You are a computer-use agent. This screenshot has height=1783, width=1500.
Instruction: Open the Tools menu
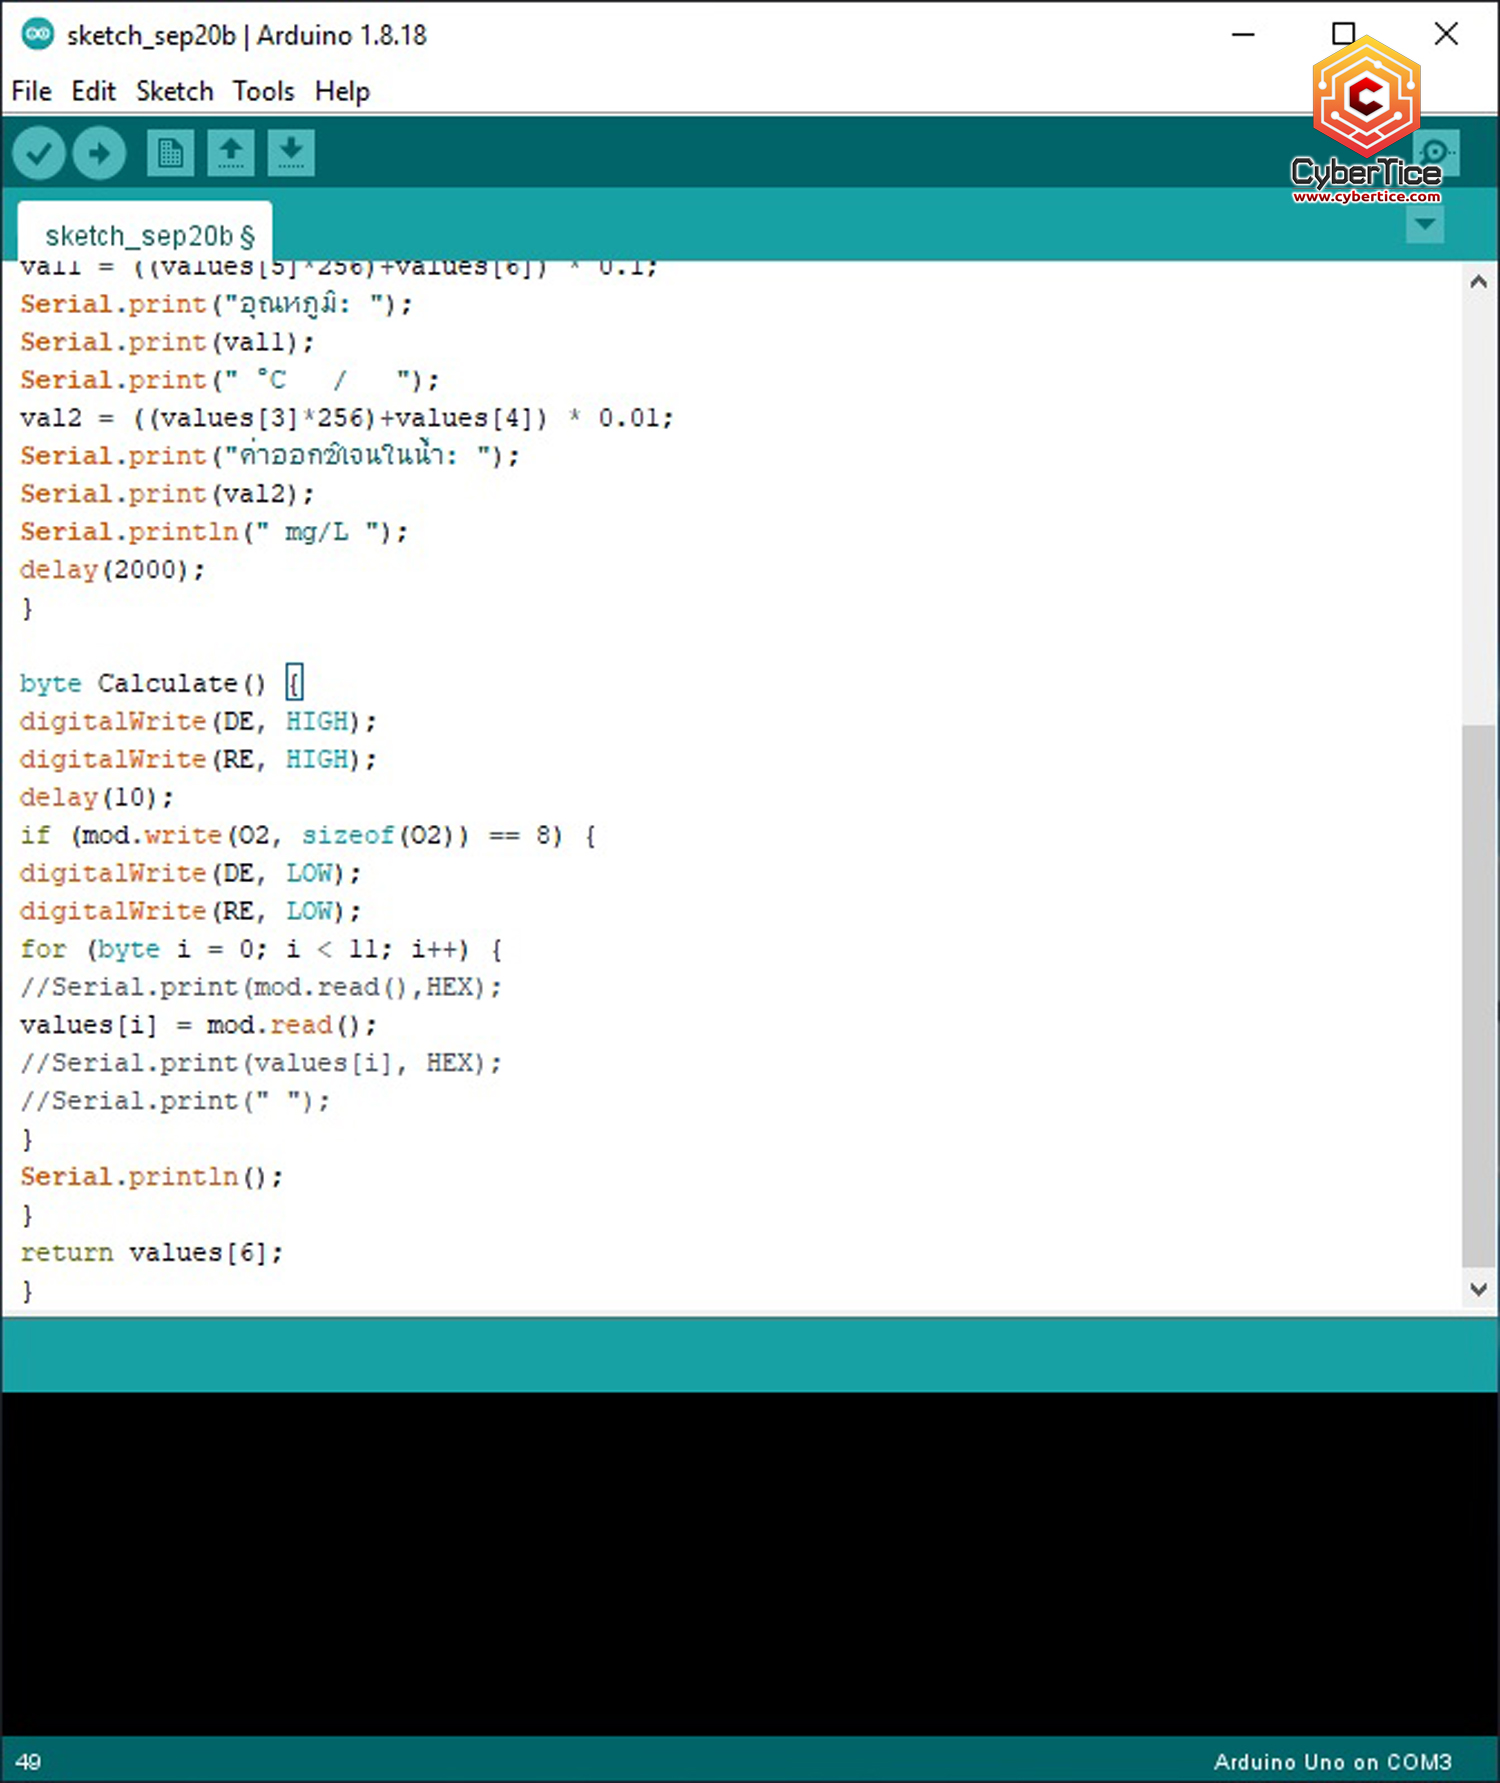263,91
